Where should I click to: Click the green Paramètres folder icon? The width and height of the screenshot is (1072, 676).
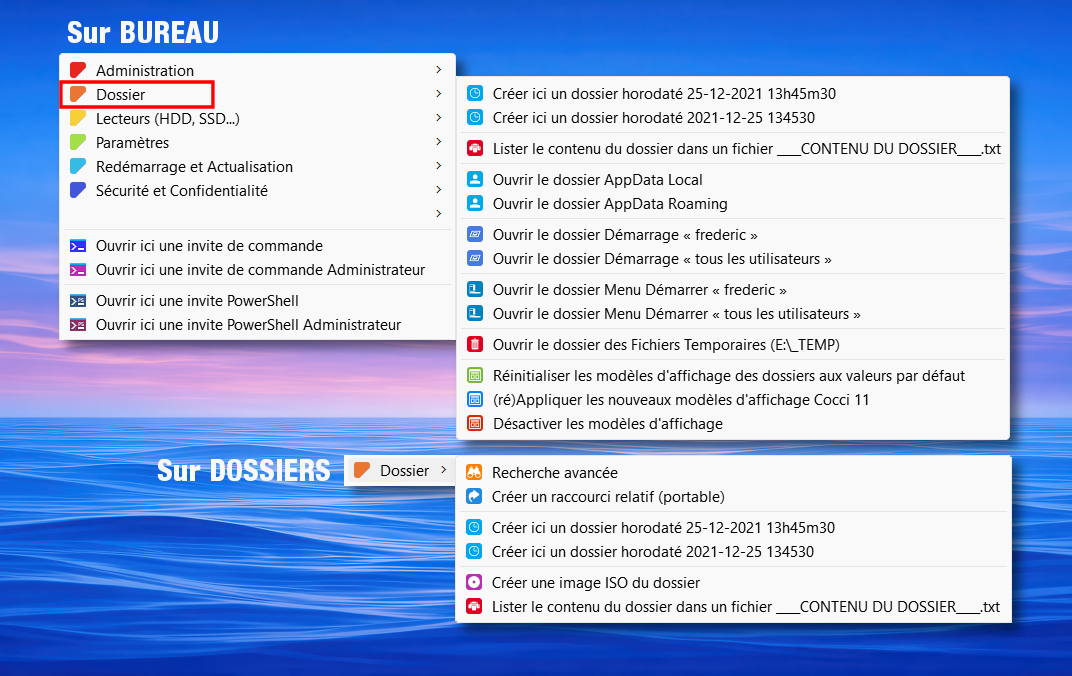(77, 142)
